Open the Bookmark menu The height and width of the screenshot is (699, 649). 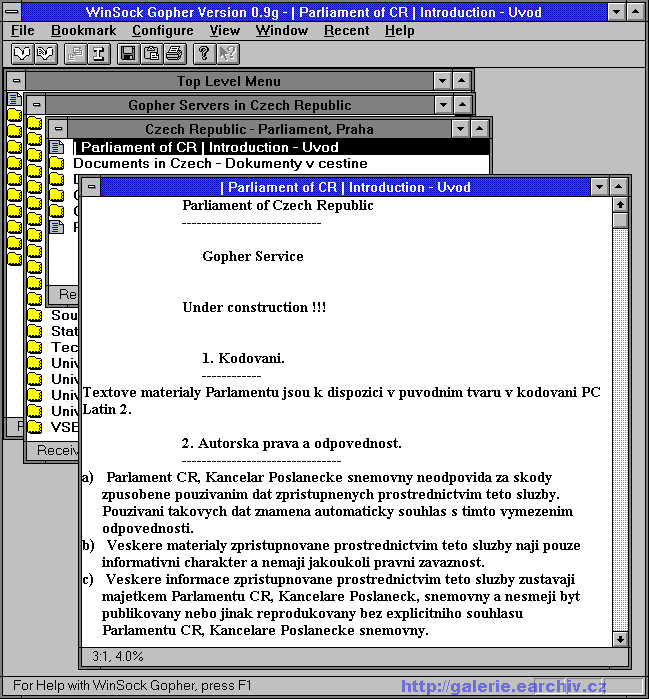coord(83,30)
